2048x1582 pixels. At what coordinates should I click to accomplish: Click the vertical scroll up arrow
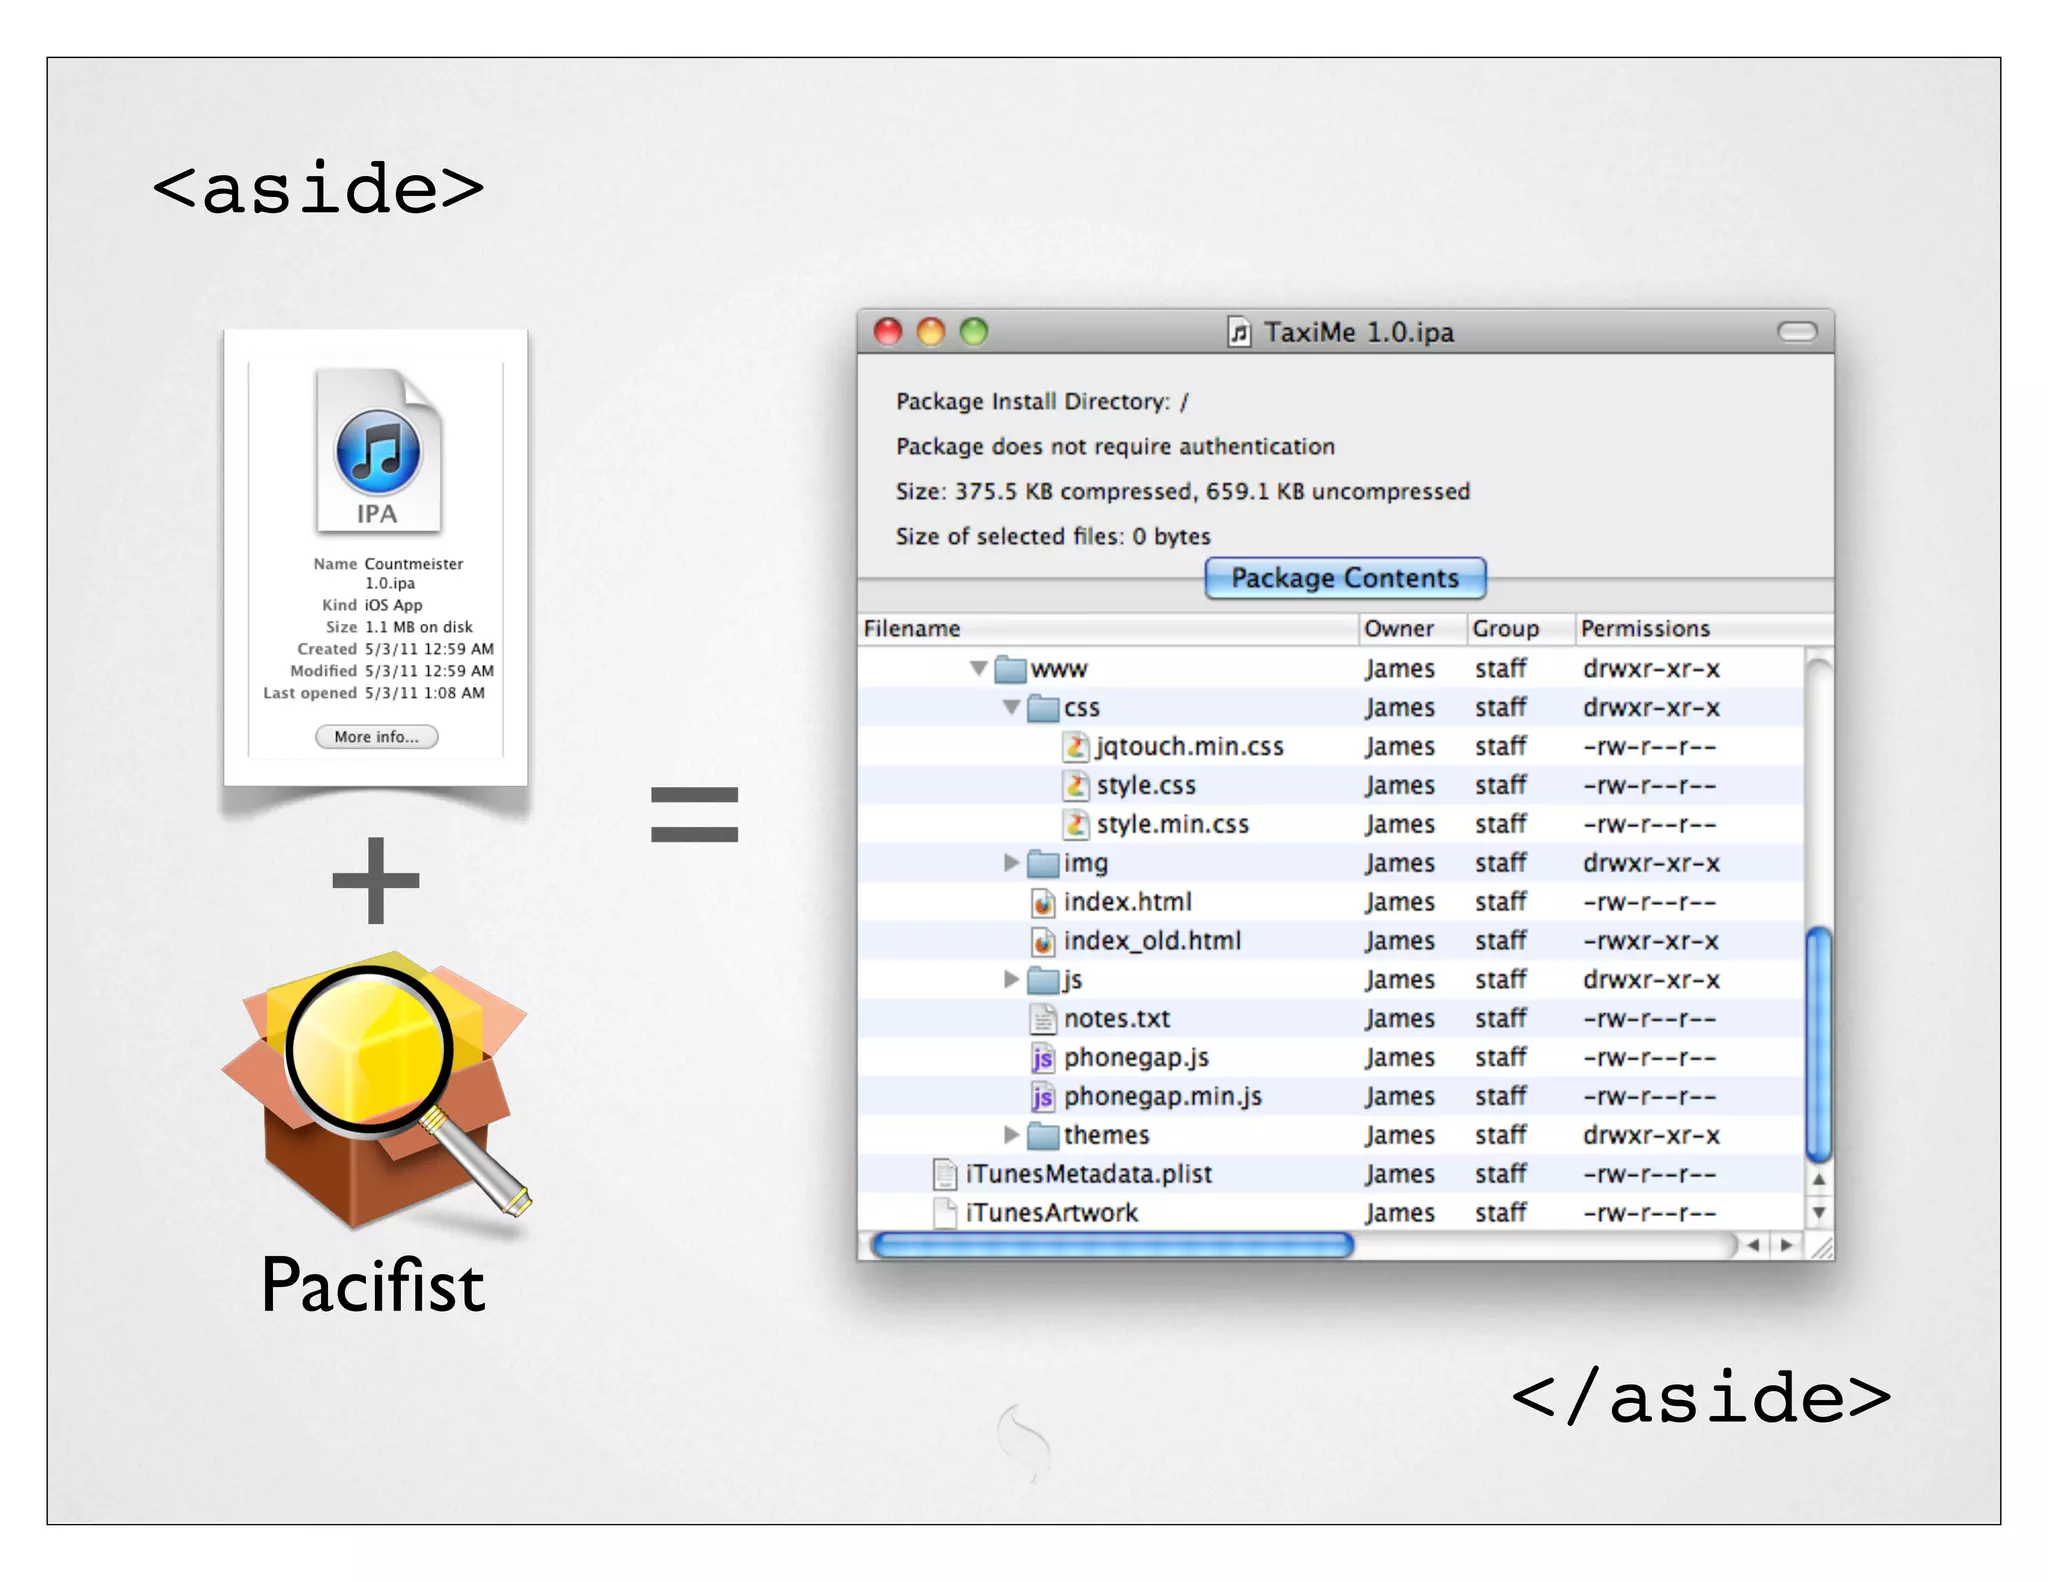point(1819,1180)
